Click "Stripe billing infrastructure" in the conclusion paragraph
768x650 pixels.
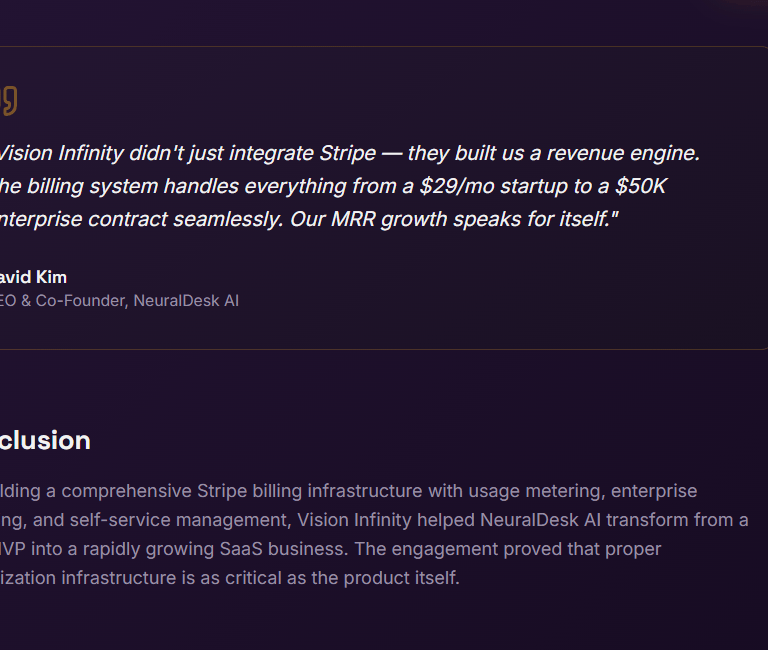[312, 491]
